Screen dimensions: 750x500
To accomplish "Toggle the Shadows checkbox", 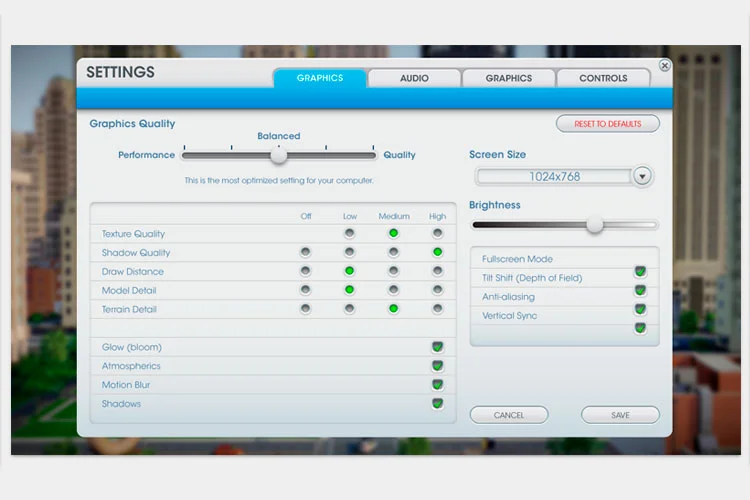I will 437,403.
